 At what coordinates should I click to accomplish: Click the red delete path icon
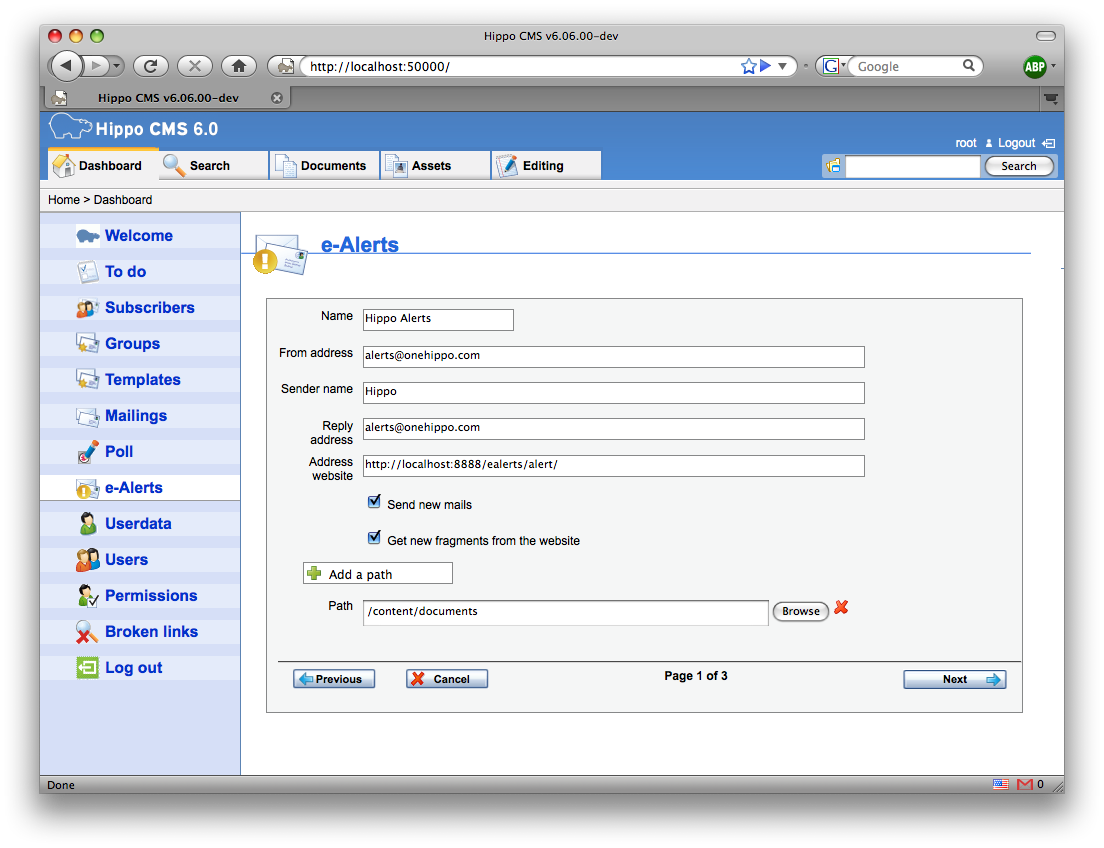pyautogui.click(x=841, y=608)
